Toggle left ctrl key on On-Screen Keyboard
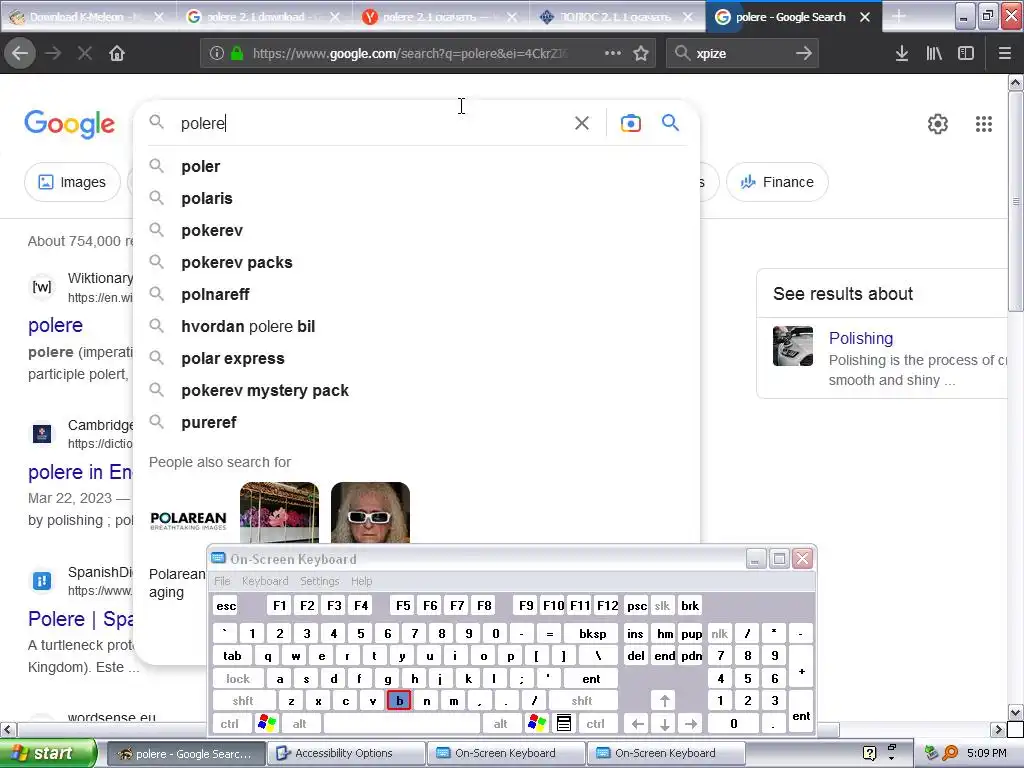 230,723
